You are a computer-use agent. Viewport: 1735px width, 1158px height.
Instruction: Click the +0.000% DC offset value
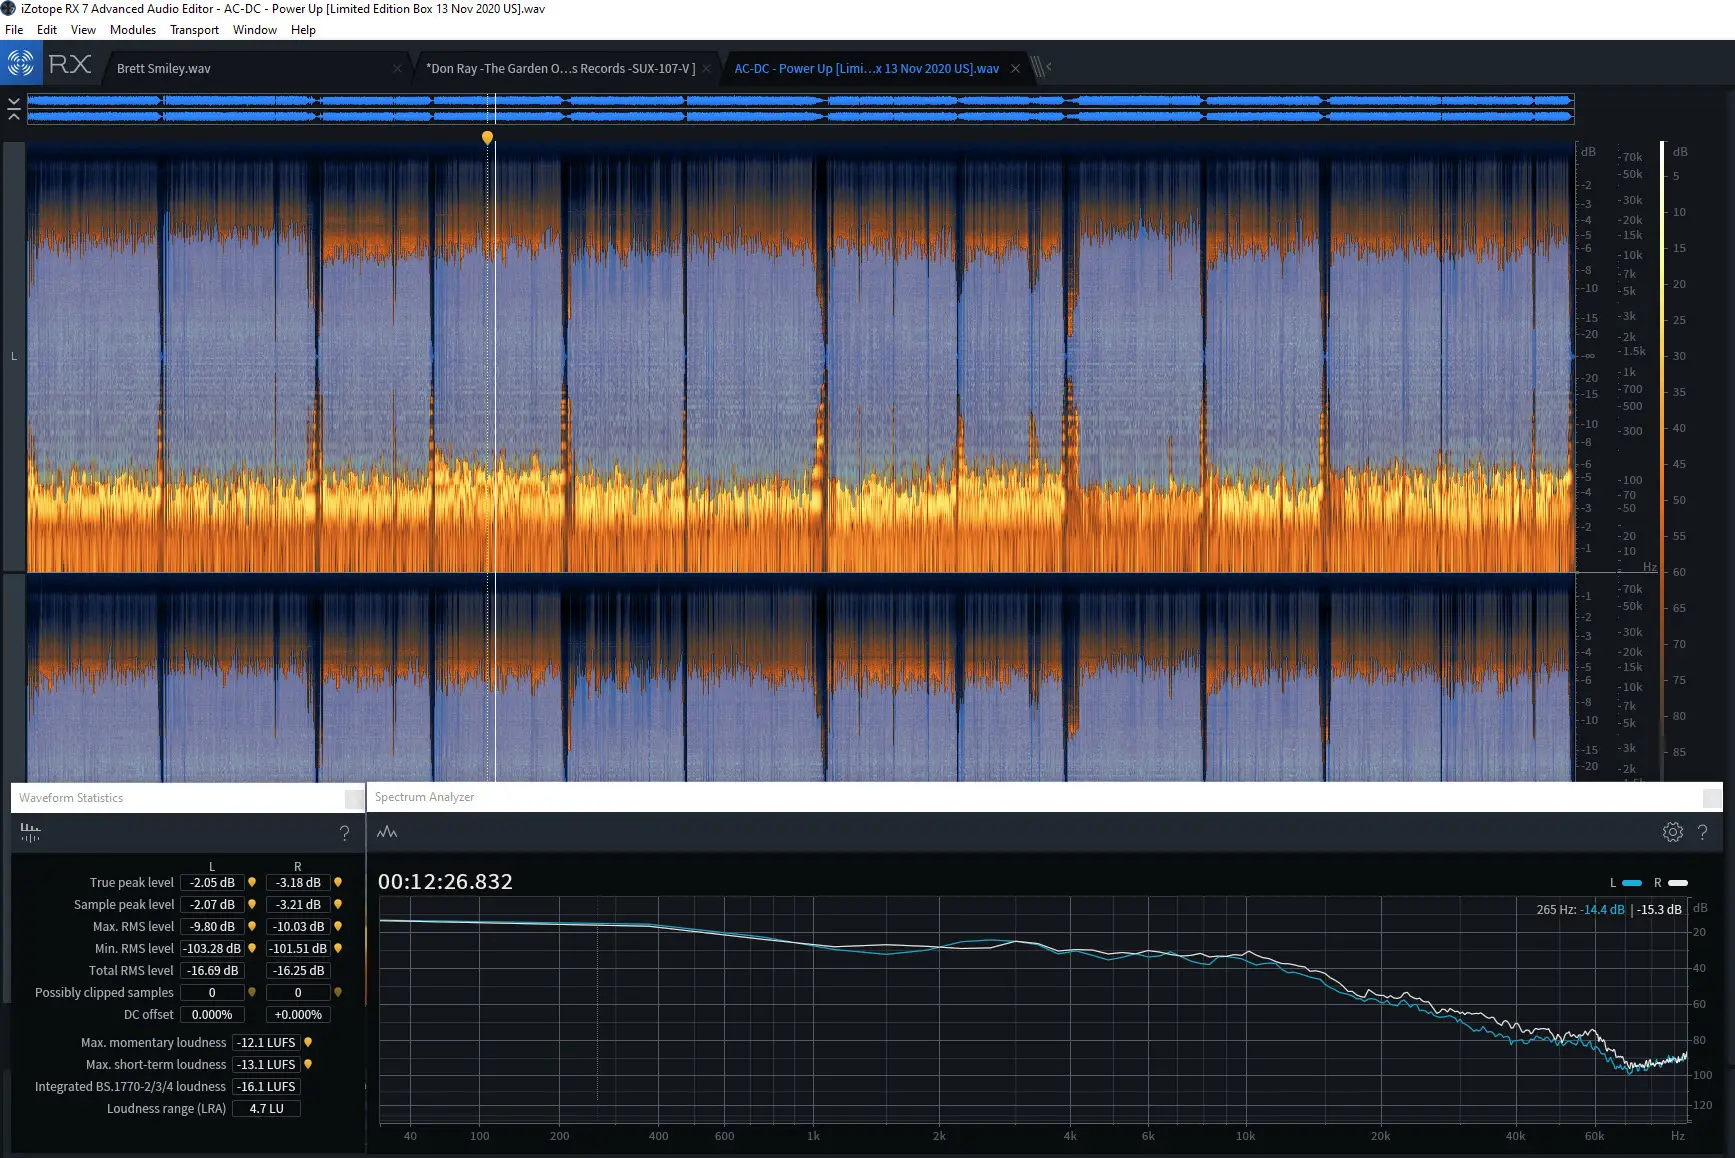click(x=298, y=1014)
